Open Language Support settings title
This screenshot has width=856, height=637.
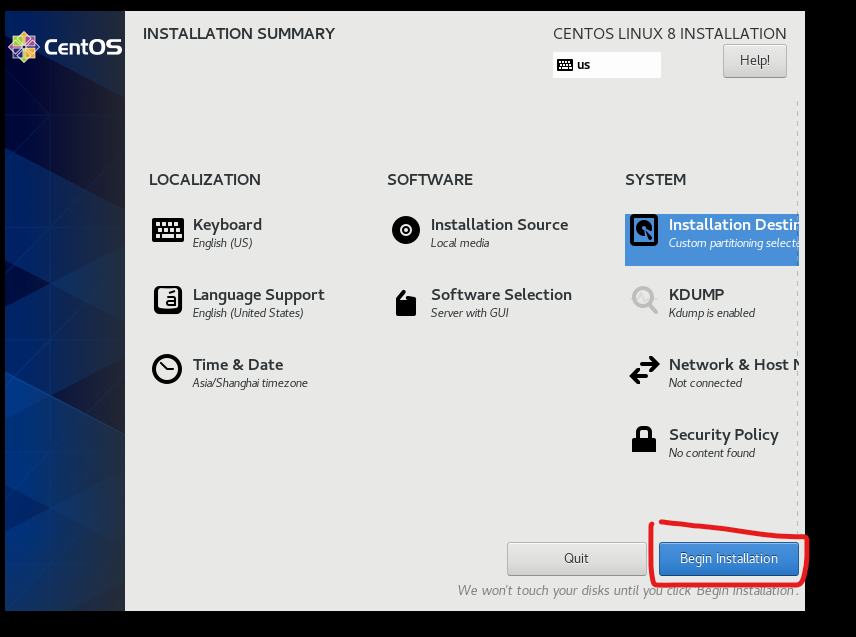(258, 295)
